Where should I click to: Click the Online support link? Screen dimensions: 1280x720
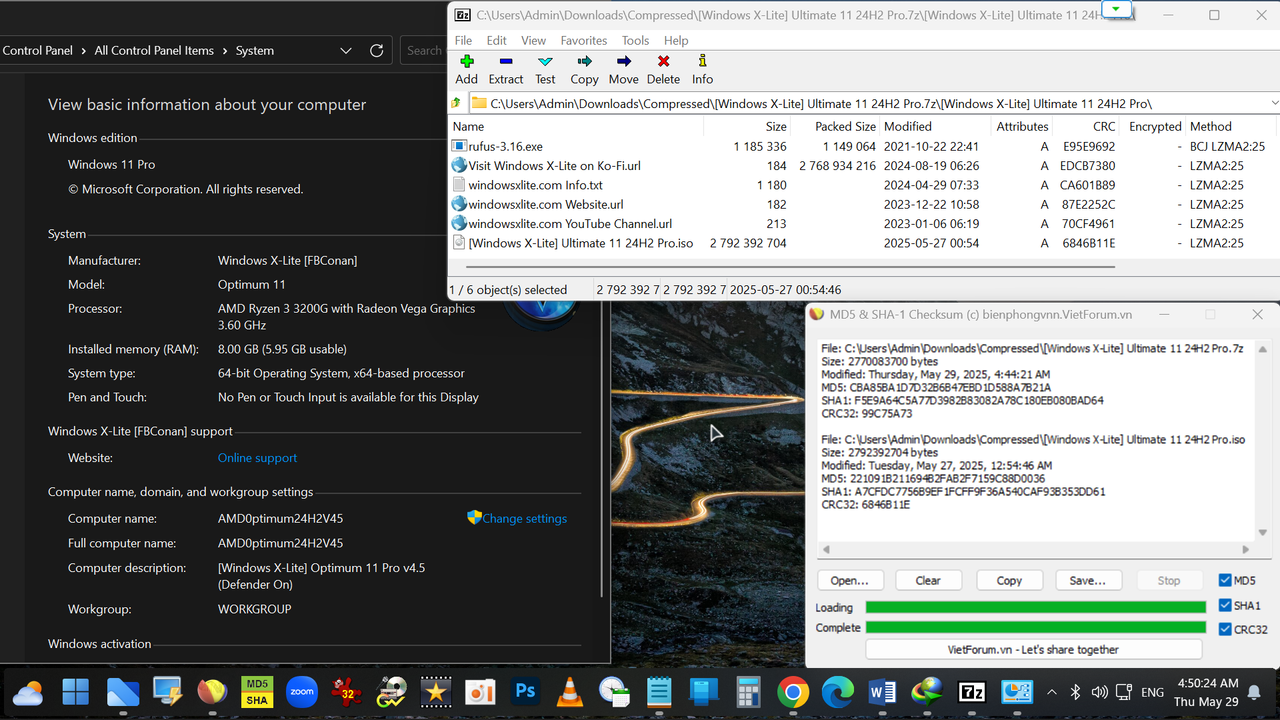coord(257,457)
